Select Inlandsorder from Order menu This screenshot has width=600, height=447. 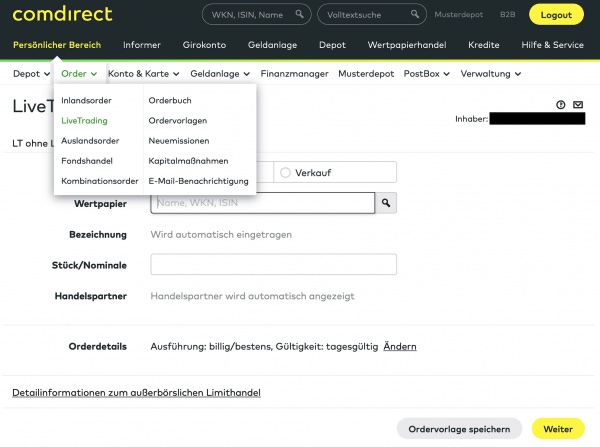[86, 100]
